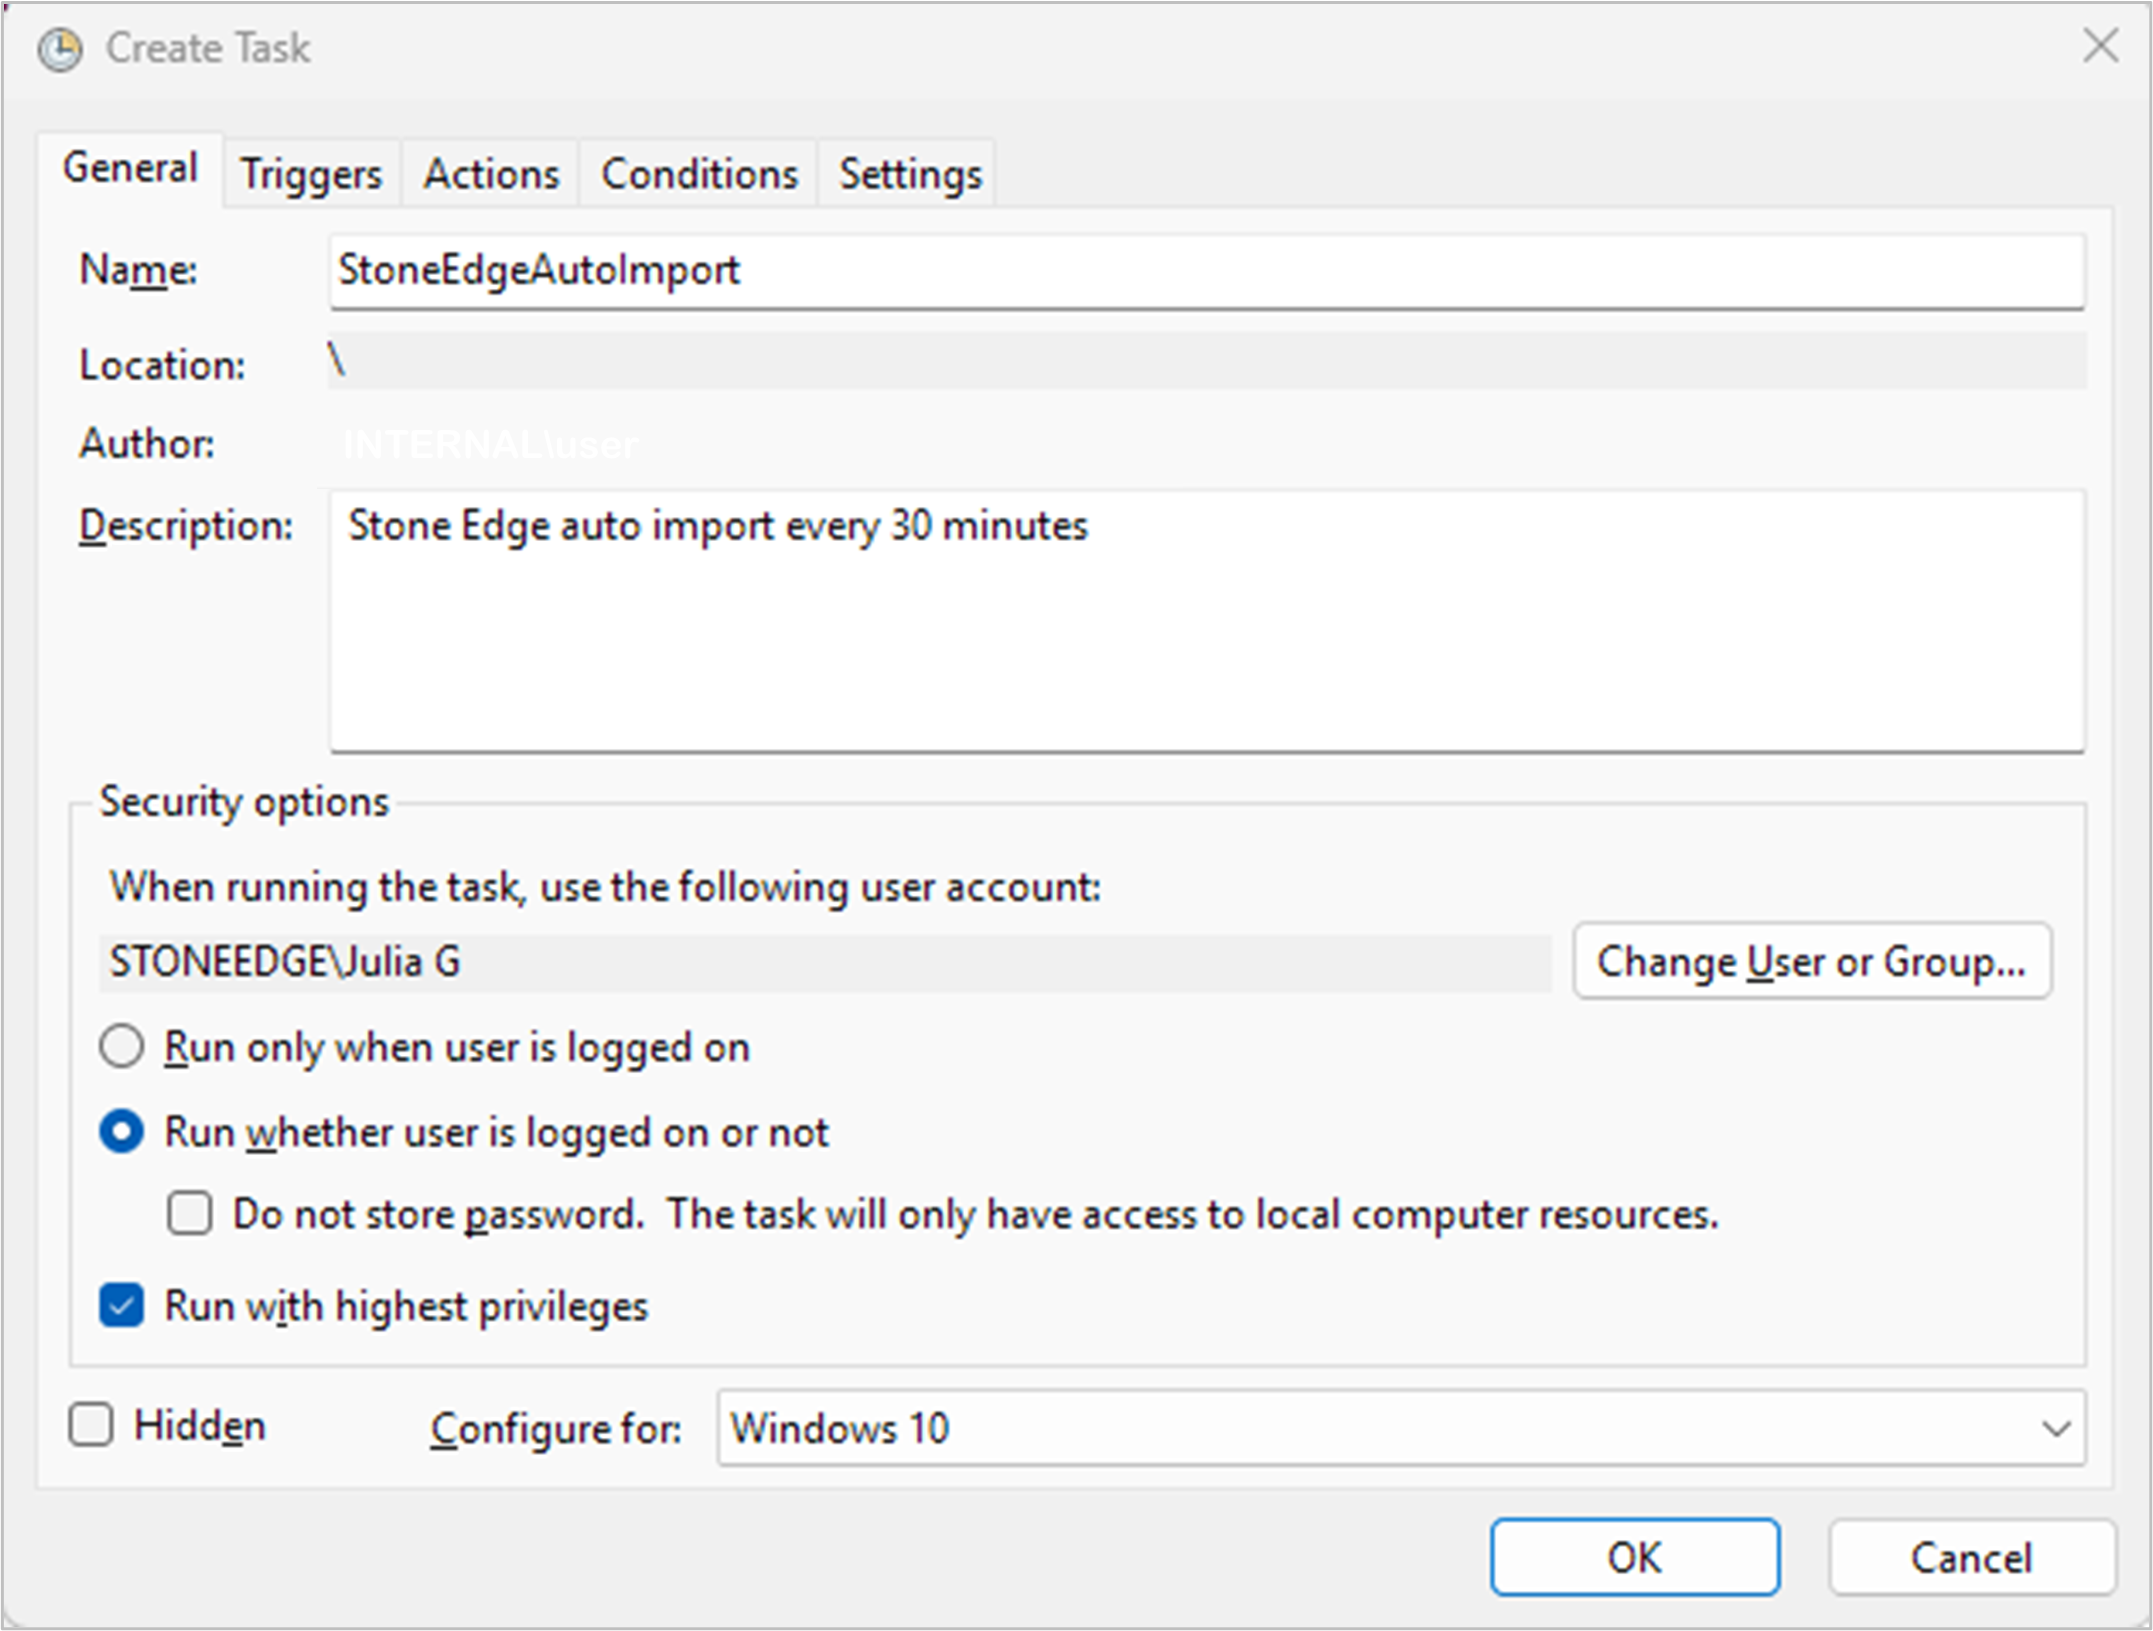Tick the Hidden checkbox
The height and width of the screenshot is (1631, 2153).
91,1425
